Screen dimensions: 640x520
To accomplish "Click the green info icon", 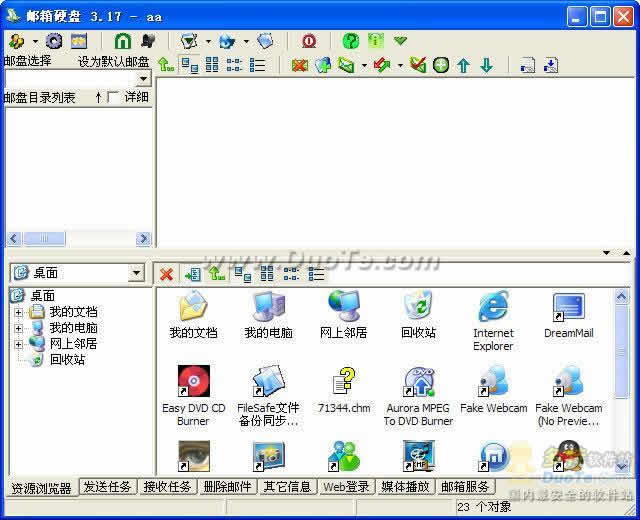I will click(x=376, y=41).
